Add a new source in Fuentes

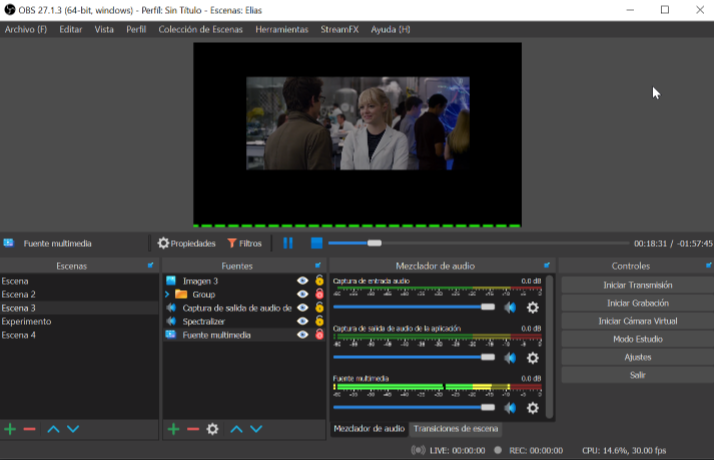(x=173, y=429)
